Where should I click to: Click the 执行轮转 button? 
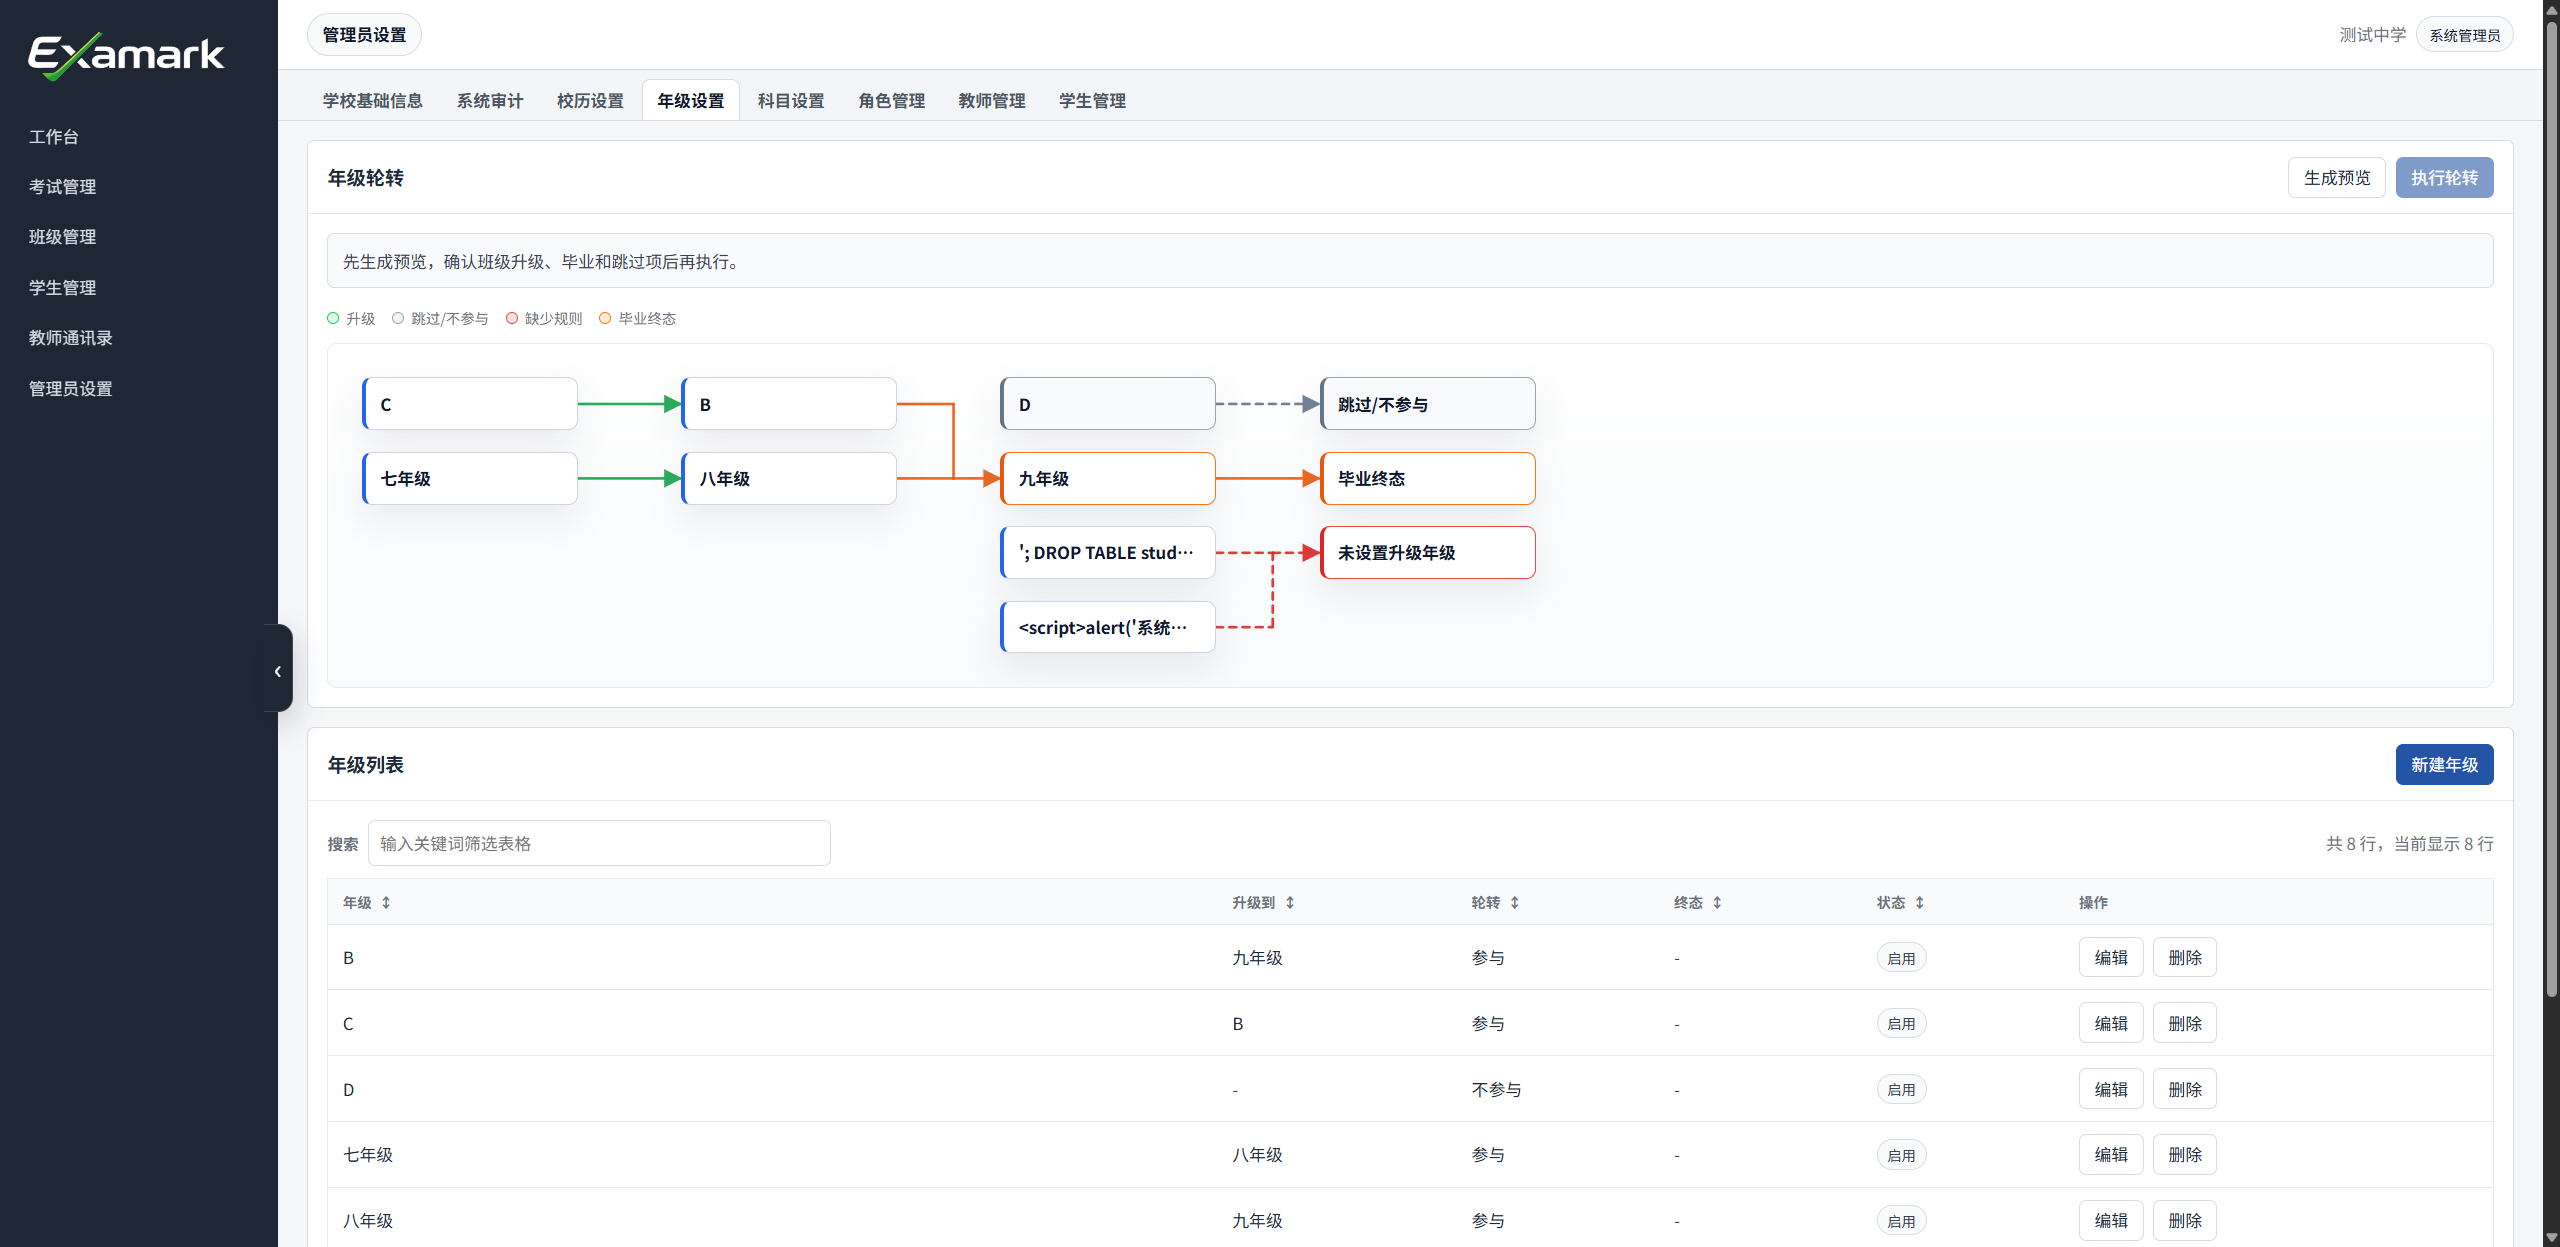click(x=2444, y=178)
